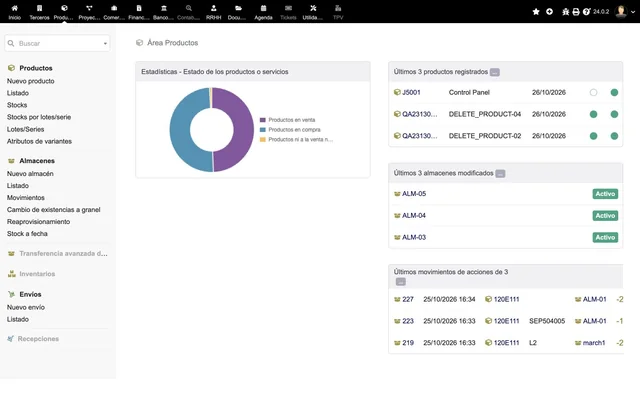The width and height of the screenshot is (640, 400).
Task: Expand more on Últimos 3 almacenes modificados
Action: point(500,173)
